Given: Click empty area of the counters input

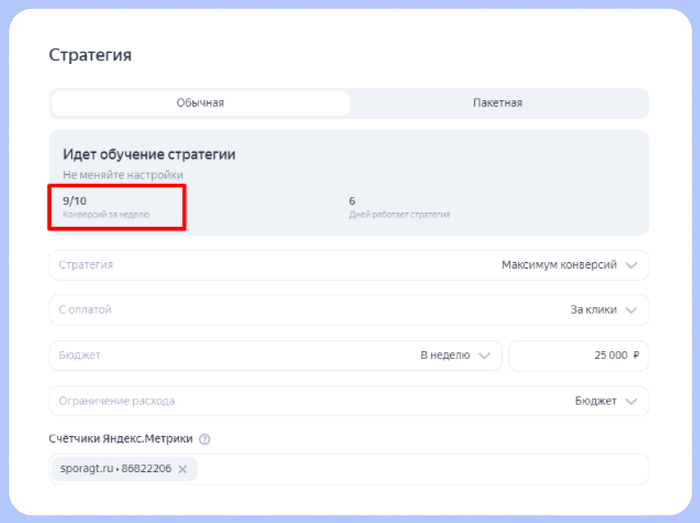Looking at the screenshot, I should [420, 469].
